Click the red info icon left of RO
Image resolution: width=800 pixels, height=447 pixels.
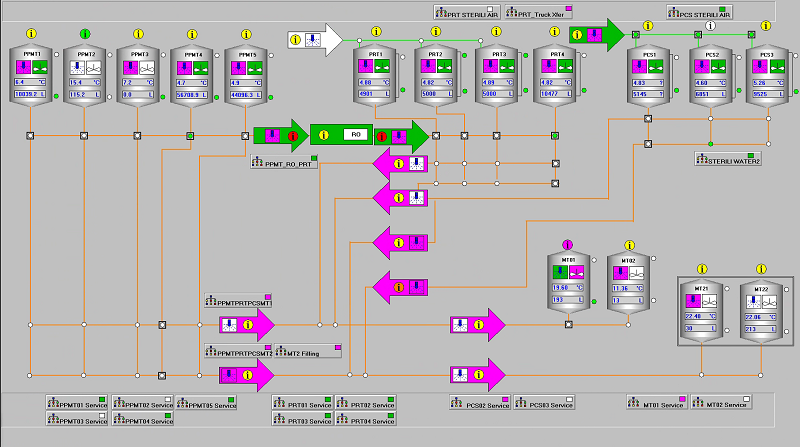293,134
